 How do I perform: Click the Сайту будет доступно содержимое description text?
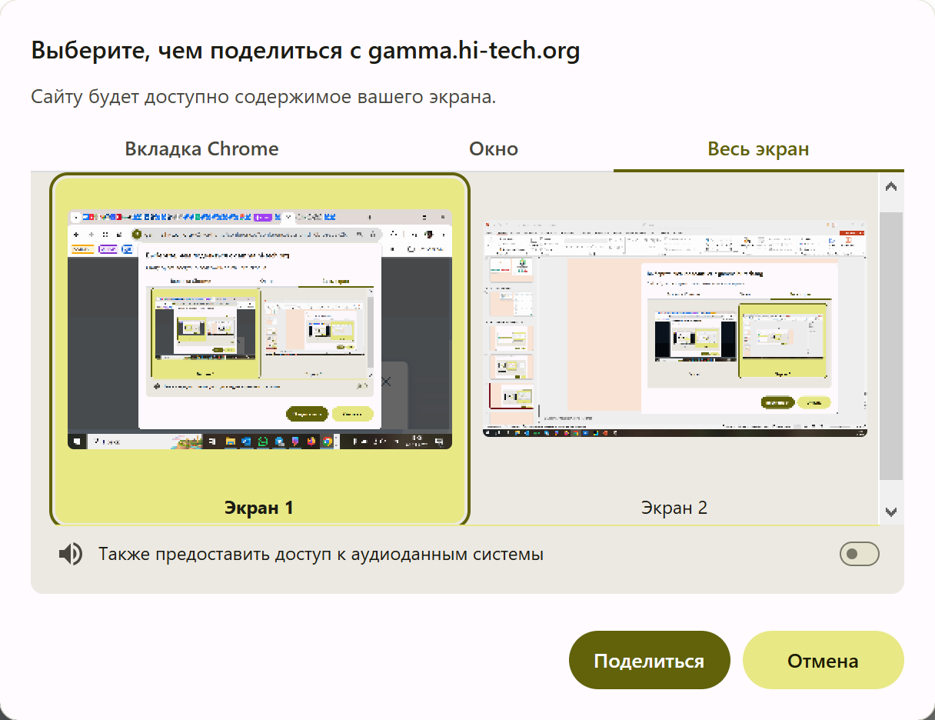(x=263, y=98)
